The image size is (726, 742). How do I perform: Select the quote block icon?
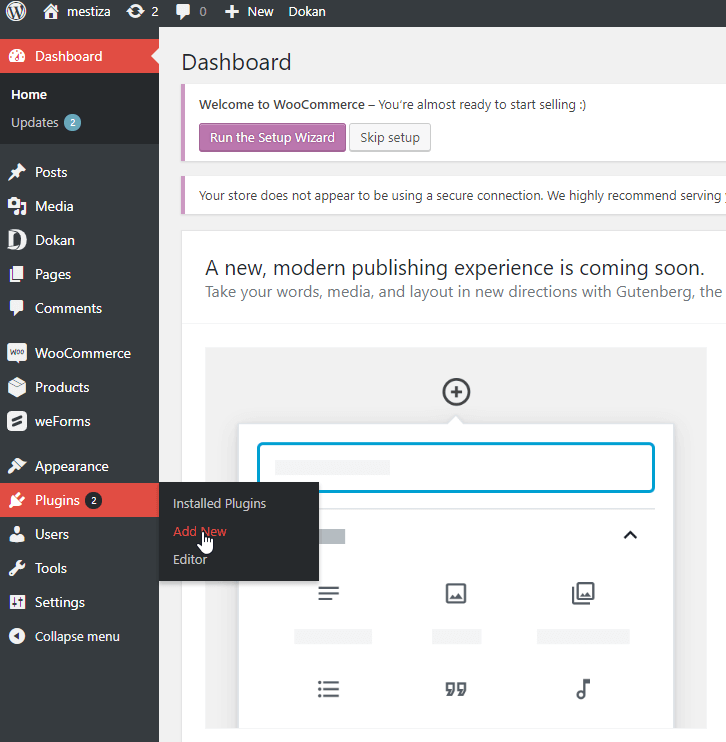(456, 689)
